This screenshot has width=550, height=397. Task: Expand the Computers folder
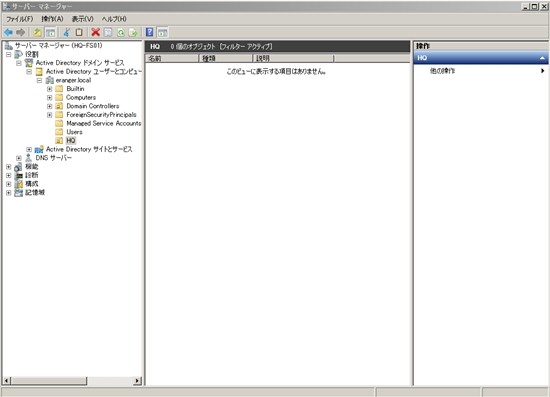pyautogui.click(x=49, y=97)
